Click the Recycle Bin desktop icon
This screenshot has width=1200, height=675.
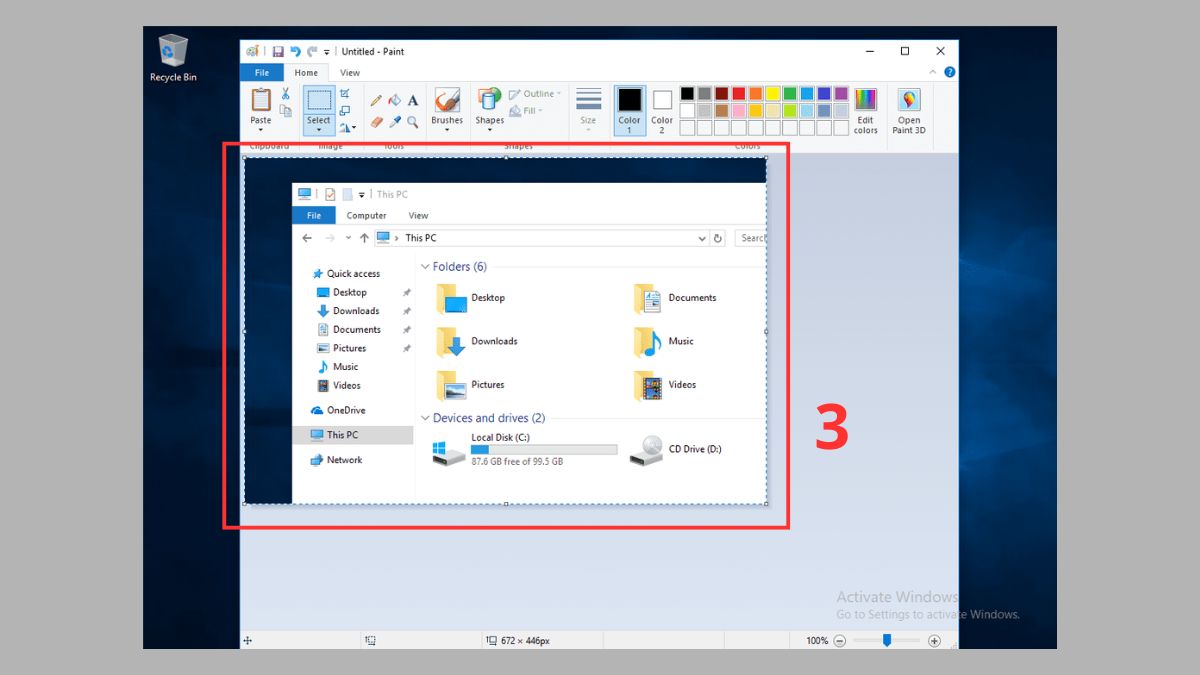[x=173, y=58]
